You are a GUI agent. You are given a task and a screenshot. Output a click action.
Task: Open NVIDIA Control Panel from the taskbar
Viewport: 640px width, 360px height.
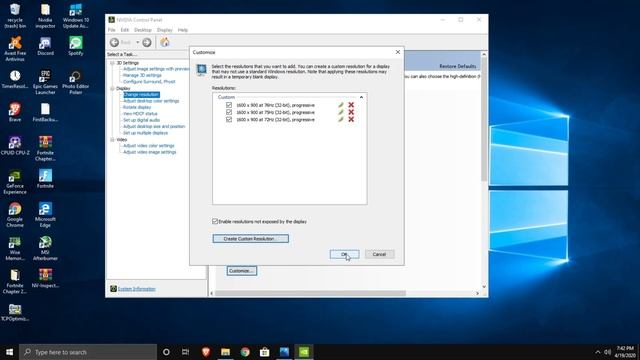(304, 351)
